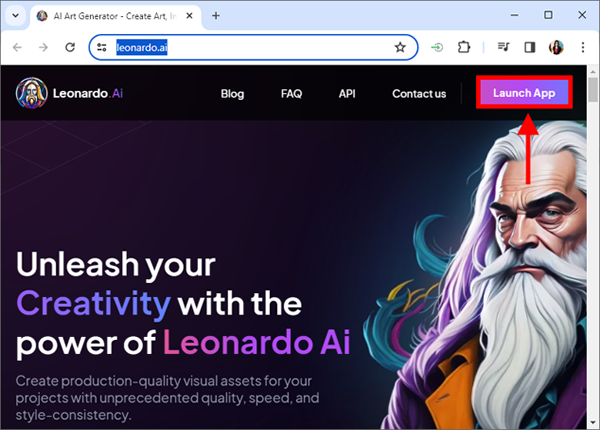Click the Leonardo.Ai wizard logo
The height and width of the screenshot is (430, 600).
31,93
